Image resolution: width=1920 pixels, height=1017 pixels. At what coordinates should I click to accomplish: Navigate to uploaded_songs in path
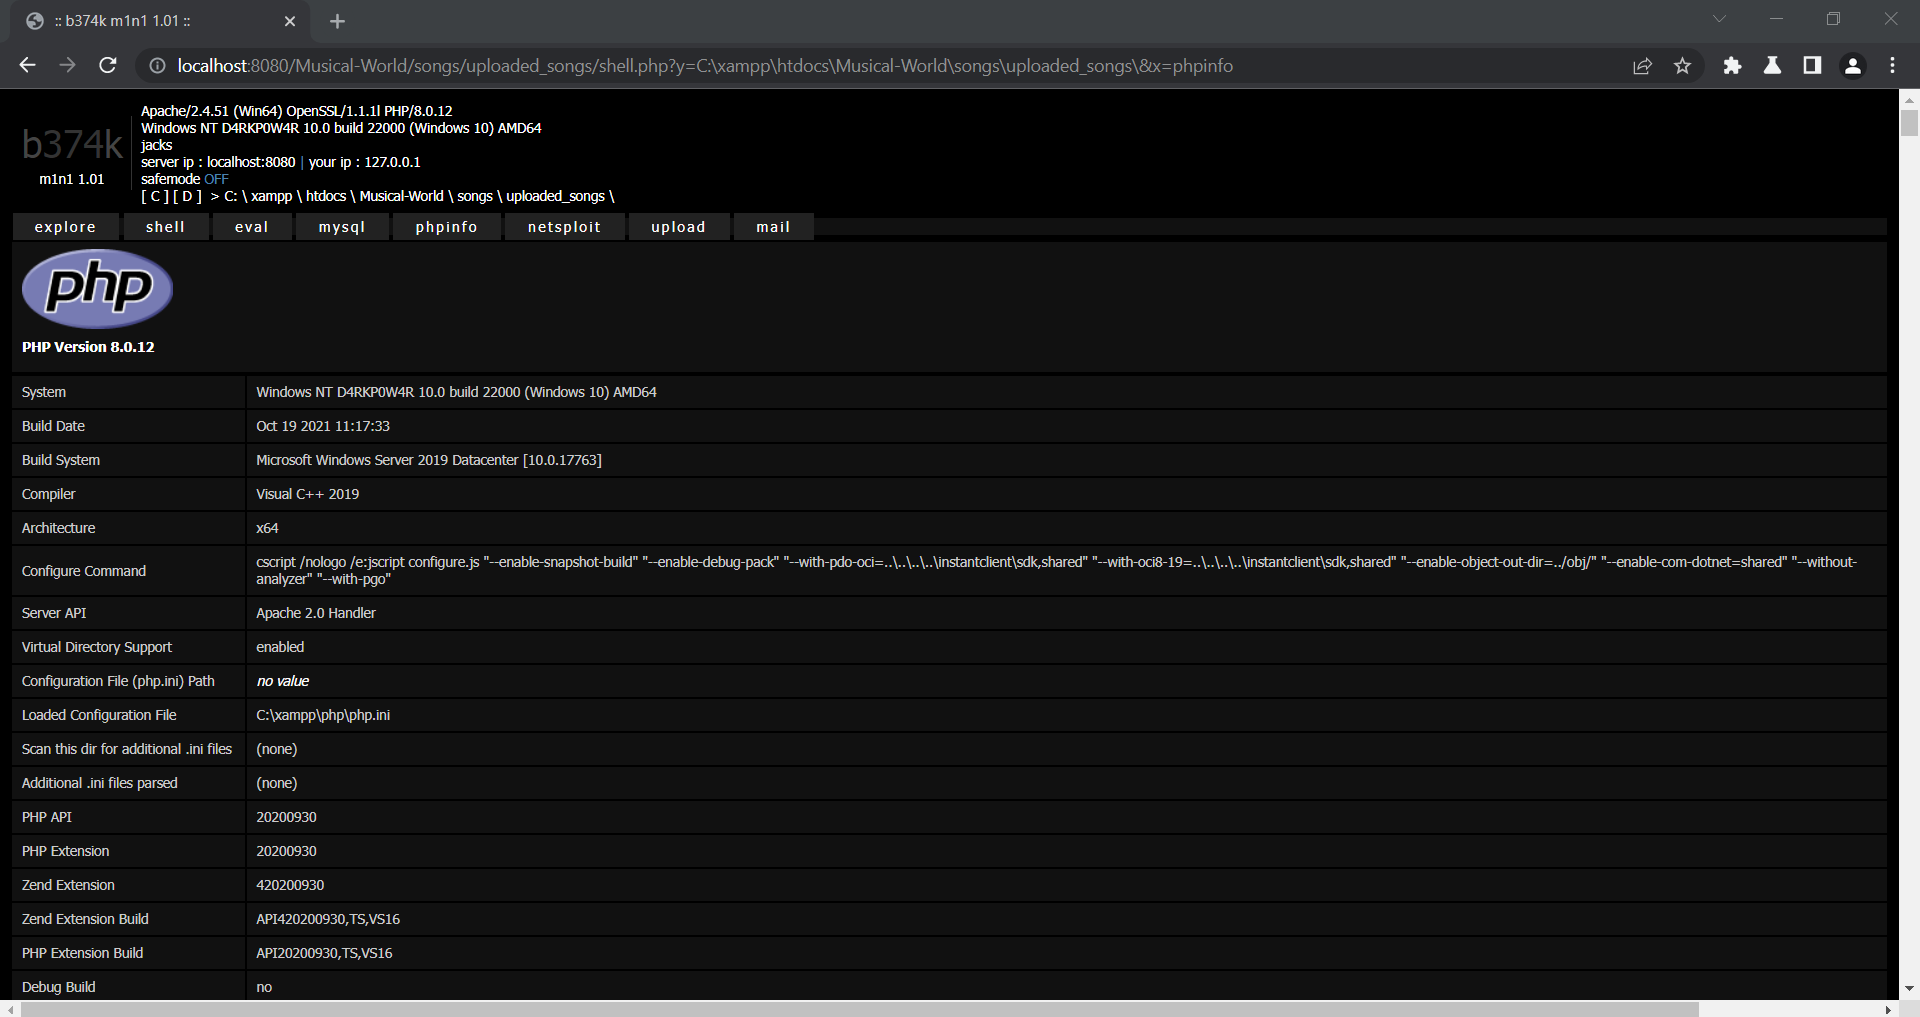click(555, 196)
